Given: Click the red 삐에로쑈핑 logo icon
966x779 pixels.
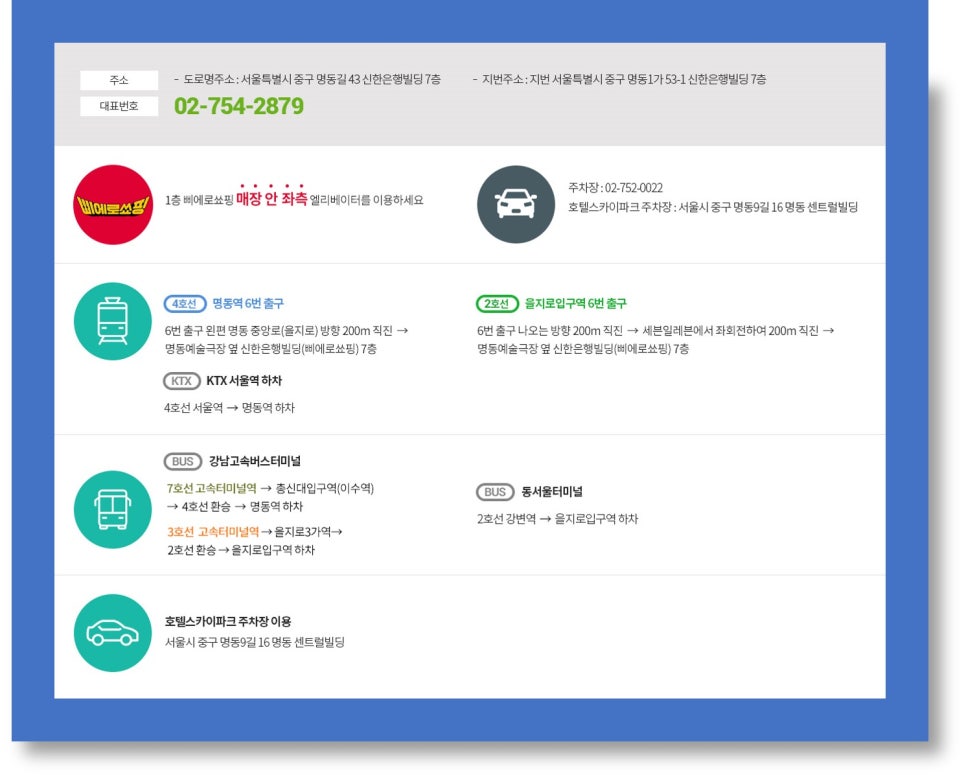Looking at the screenshot, I should pyautogui.click(x=113, y=200).
